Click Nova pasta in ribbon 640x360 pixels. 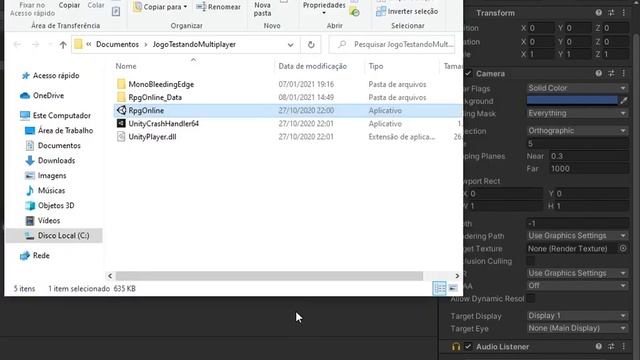point(262,9)
